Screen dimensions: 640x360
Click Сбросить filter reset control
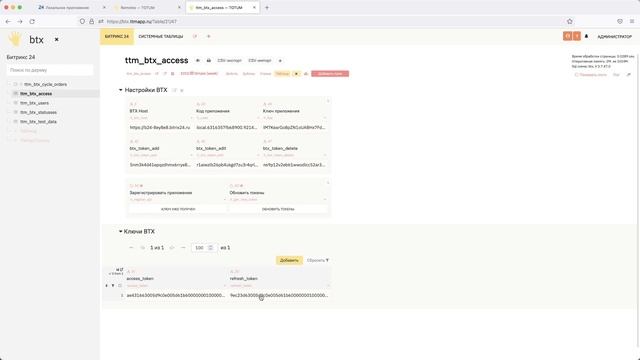(x=318, y=260)
